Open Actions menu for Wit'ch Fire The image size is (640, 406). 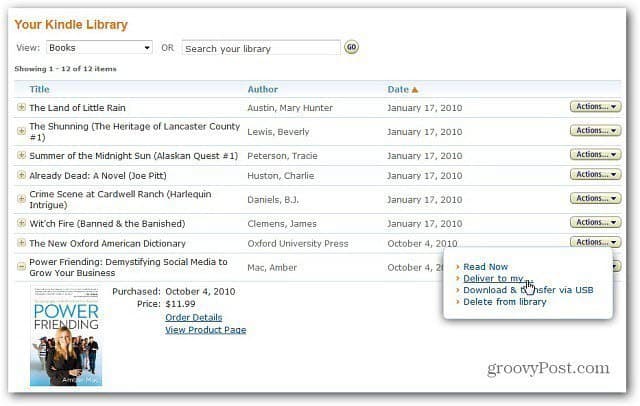[596, 222]
